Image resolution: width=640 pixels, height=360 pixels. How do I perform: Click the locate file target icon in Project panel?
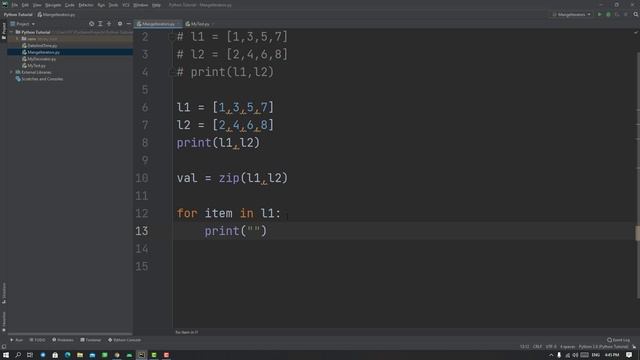click(x=91, y=24)
